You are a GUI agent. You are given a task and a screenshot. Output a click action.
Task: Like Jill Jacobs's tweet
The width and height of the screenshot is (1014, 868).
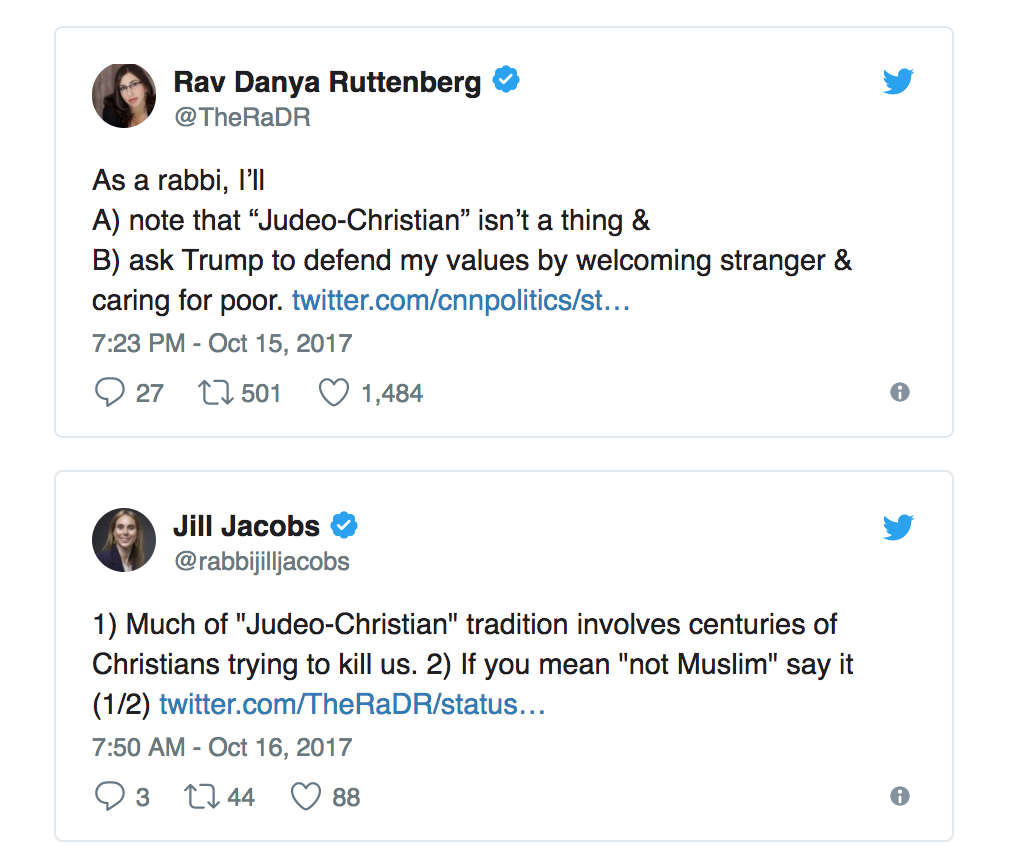(x=304, y=797)
